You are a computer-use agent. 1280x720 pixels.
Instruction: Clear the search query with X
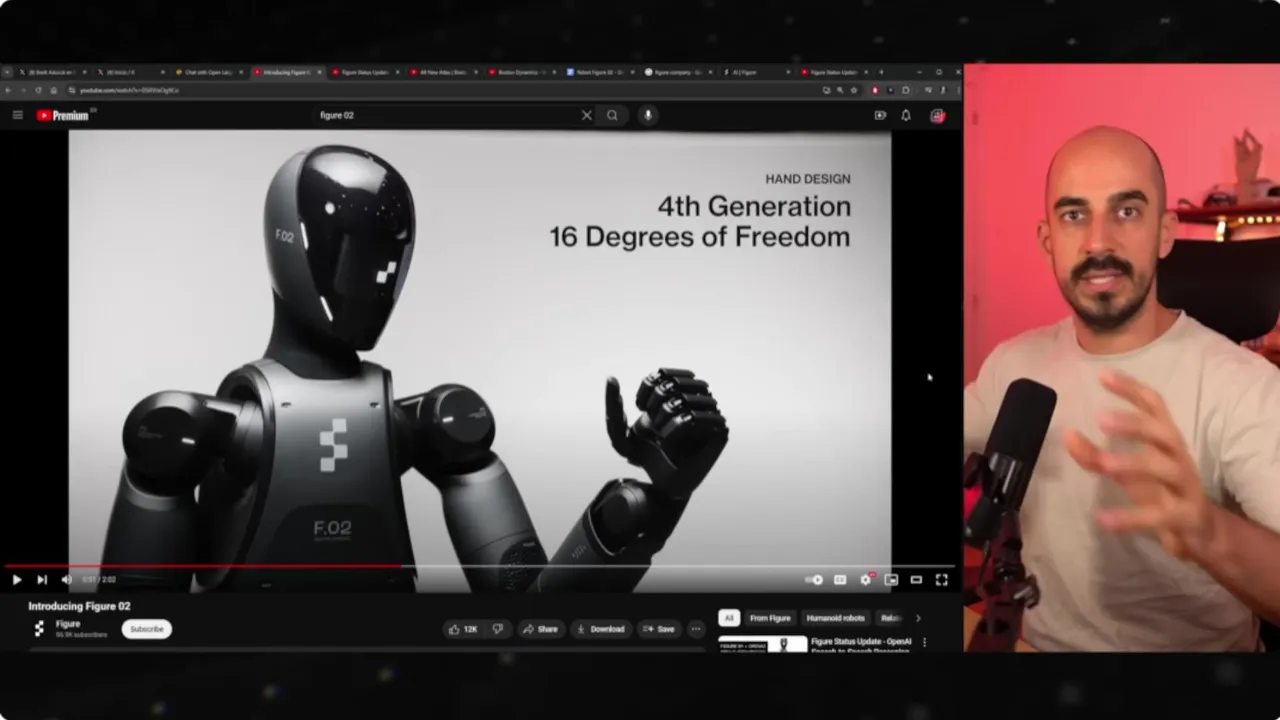[x=587, y=115]
